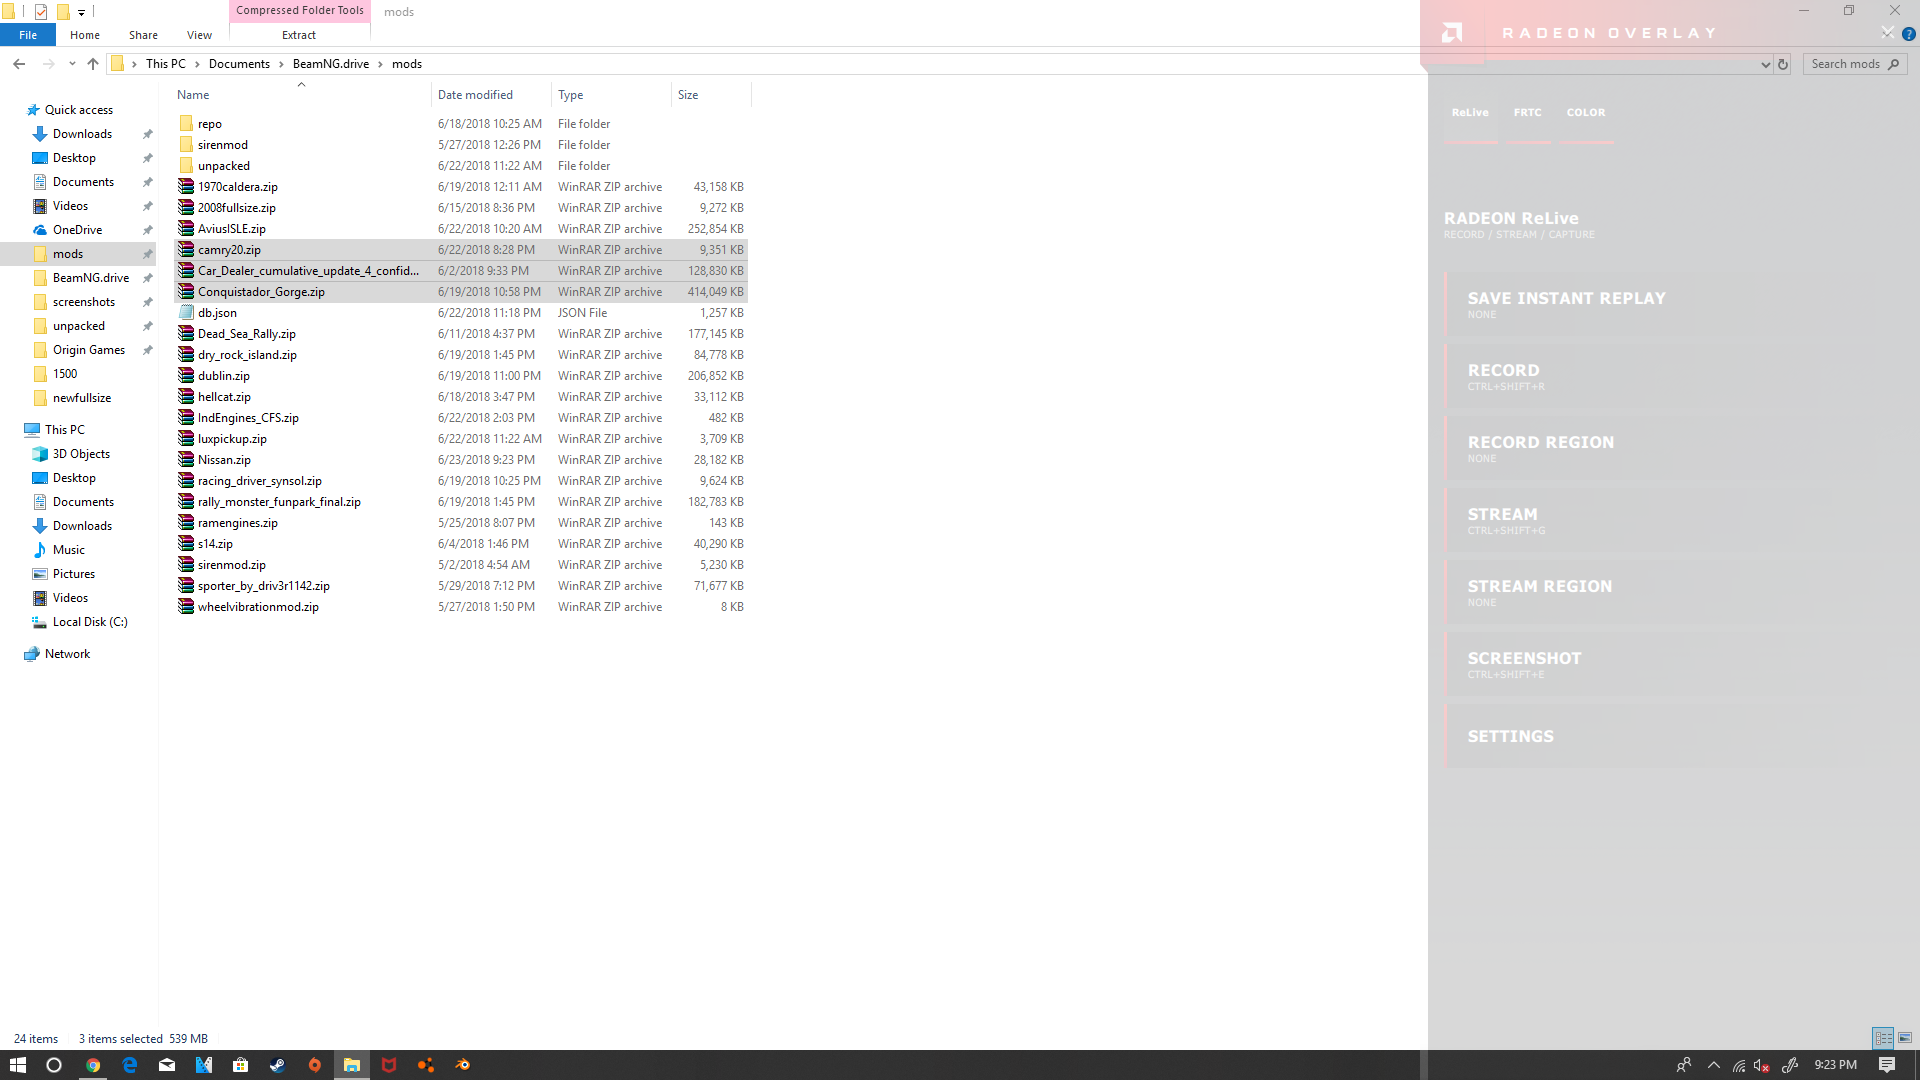Viewport: 1920px width, 1080px height.
Task: Sort files by Name column
Action: pos(303,95)
